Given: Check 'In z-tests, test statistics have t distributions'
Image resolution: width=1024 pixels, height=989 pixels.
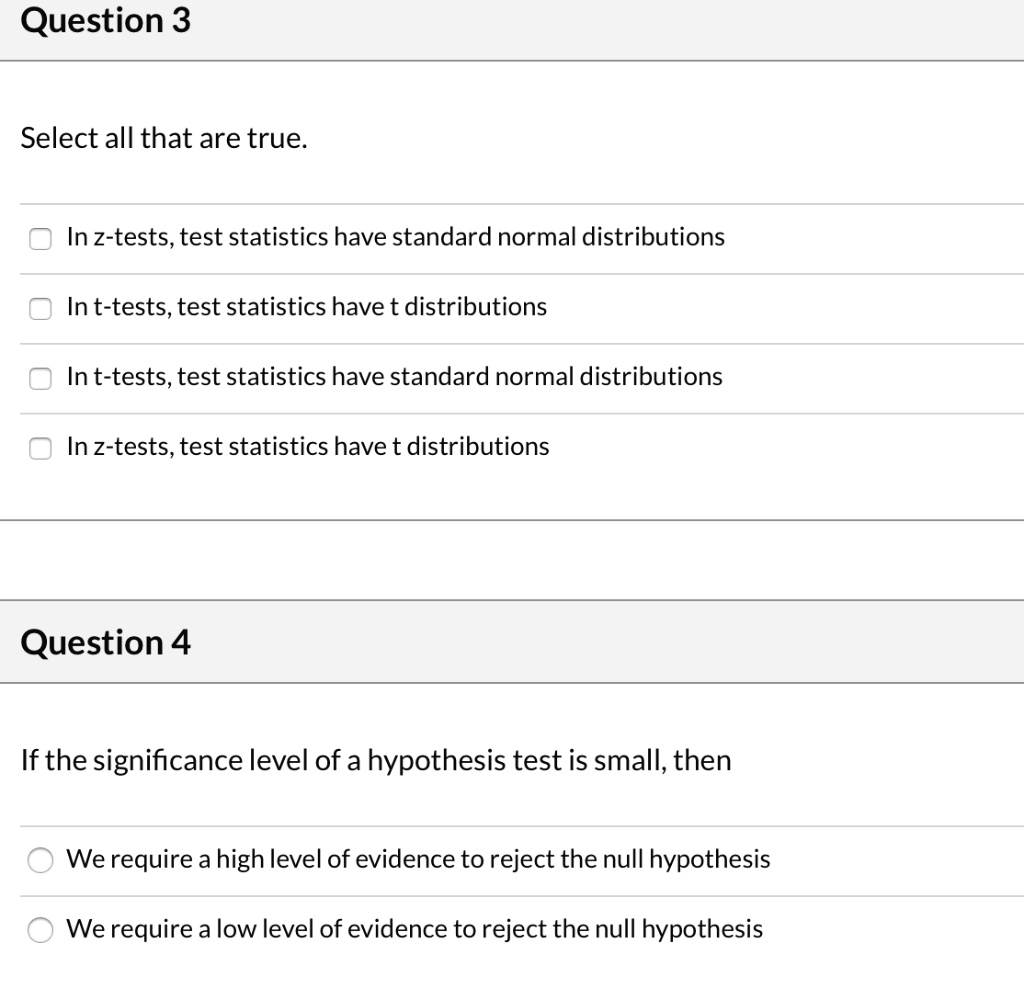Looking at the screenshot, I should coord(40,448).
